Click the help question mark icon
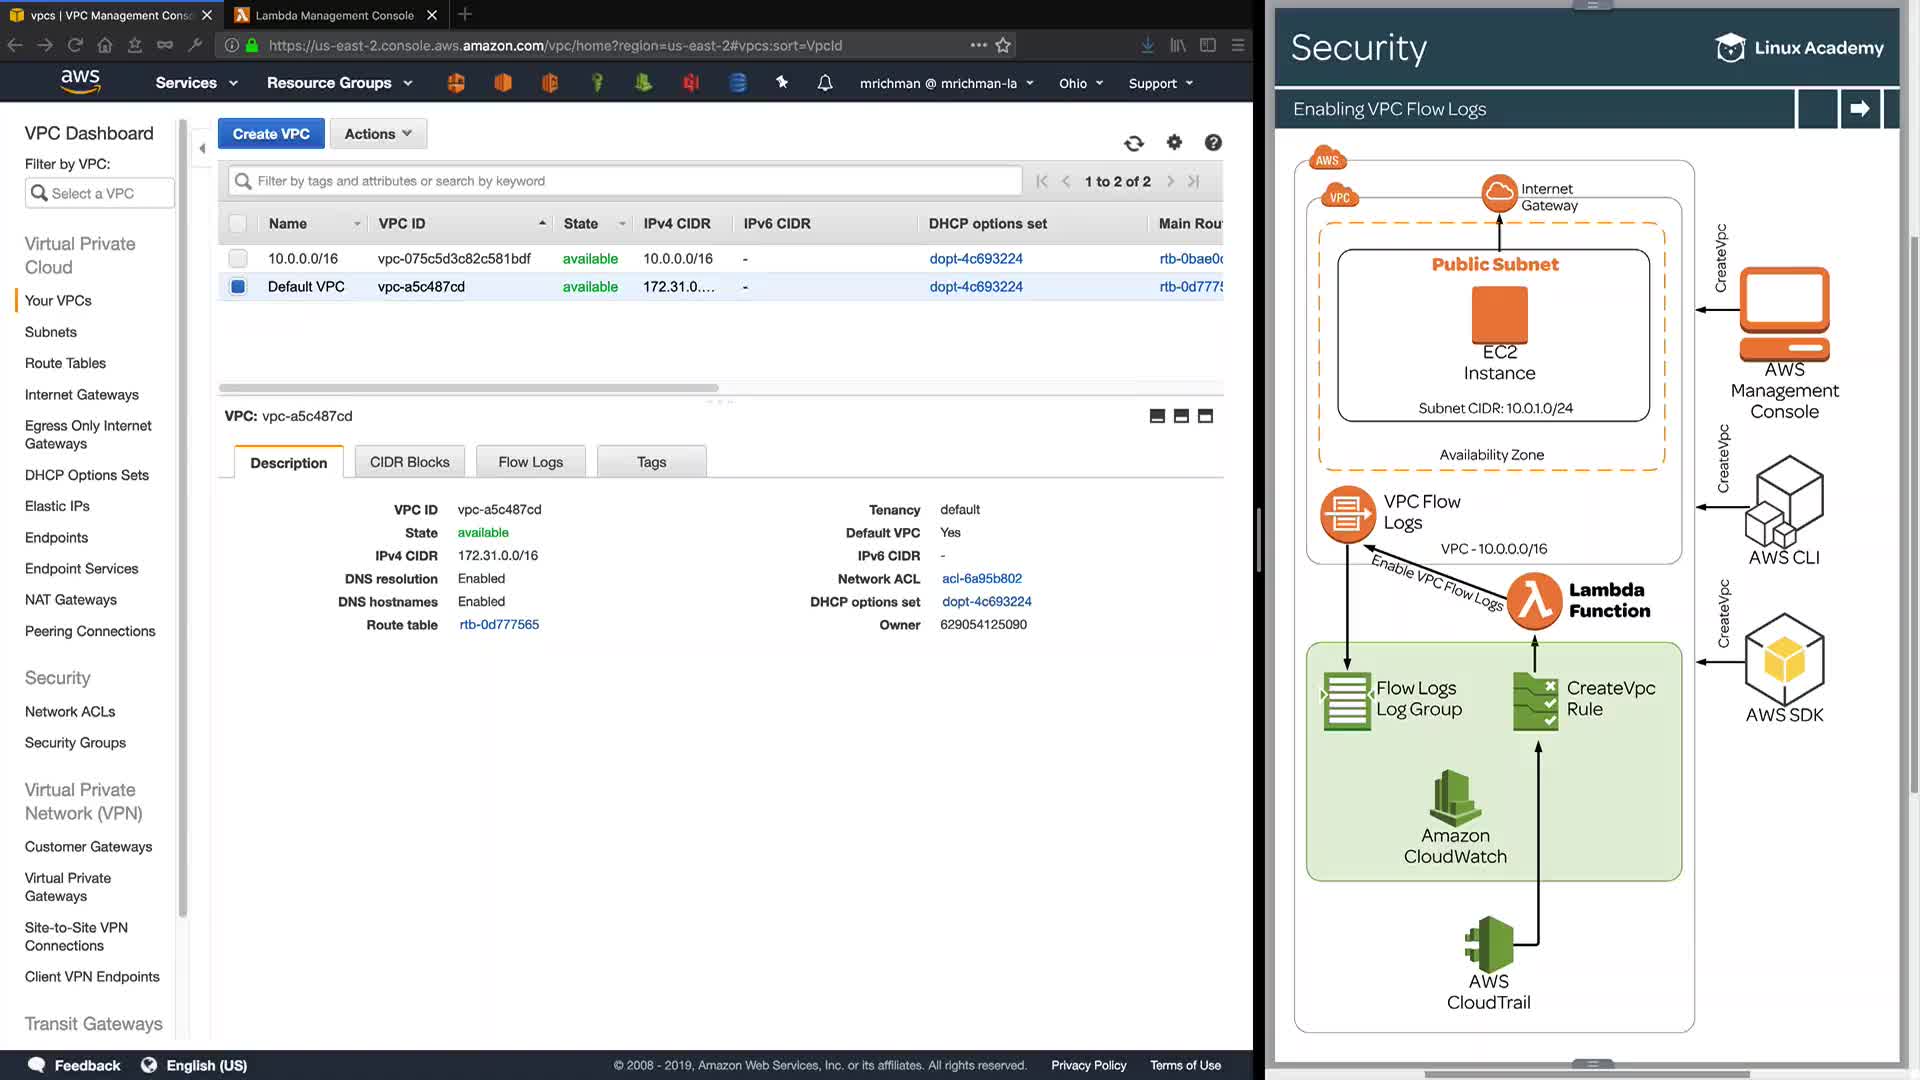Image resolution: width=1920 pixels, height=1080 pixels. coord(1213,143)
